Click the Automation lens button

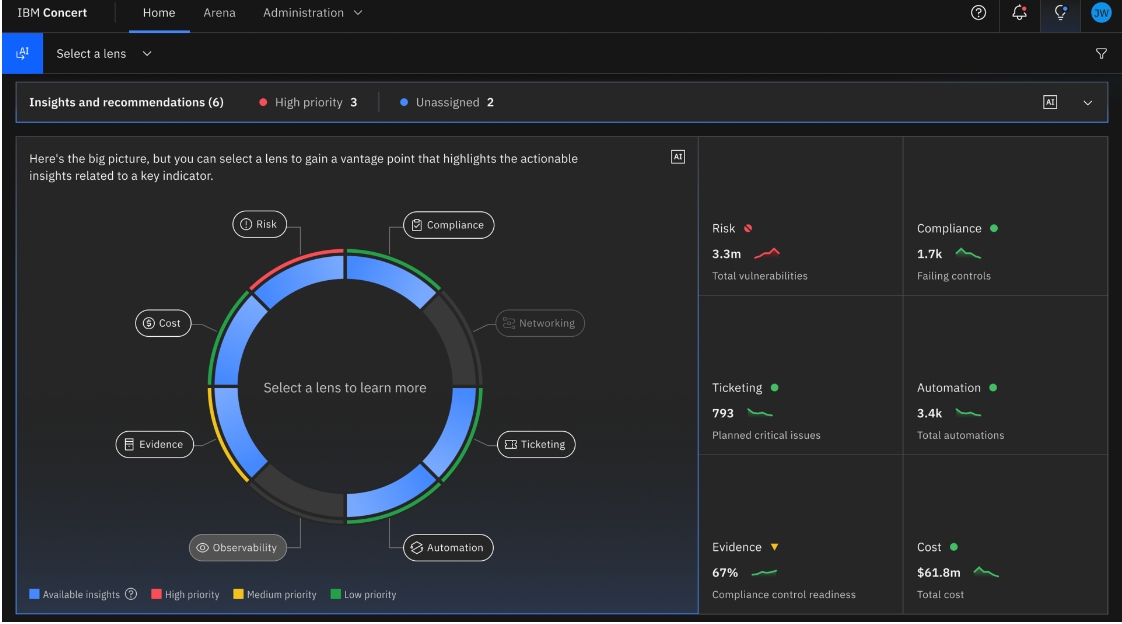[448, 548]
